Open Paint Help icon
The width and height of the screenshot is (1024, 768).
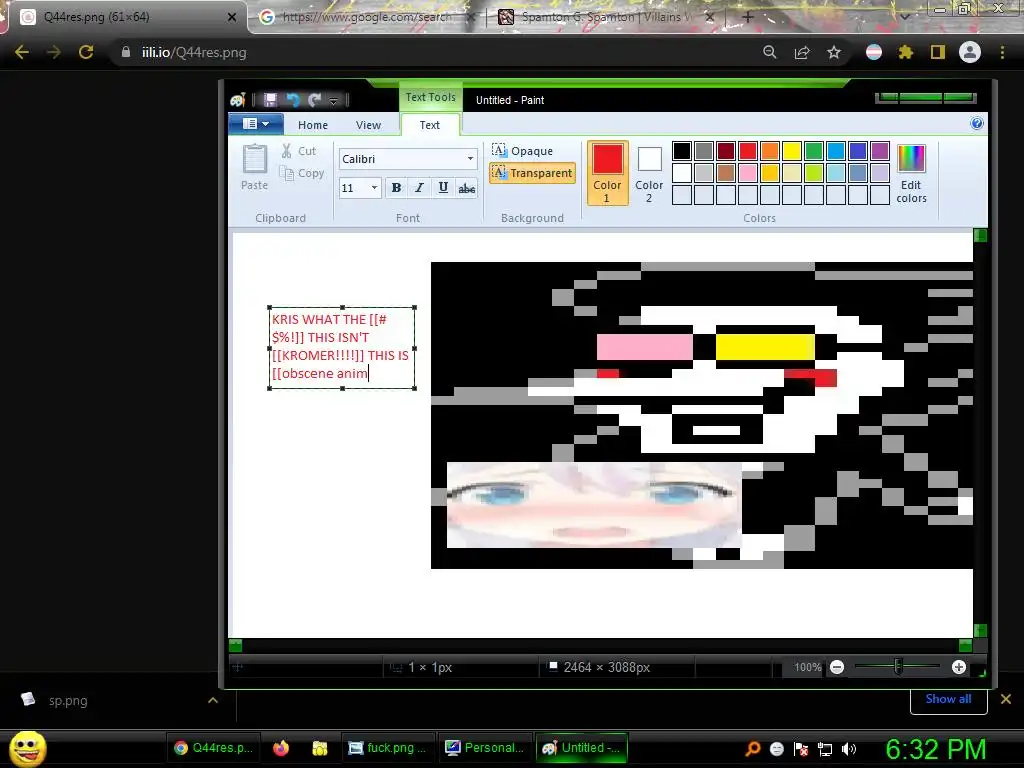(977, 123)
